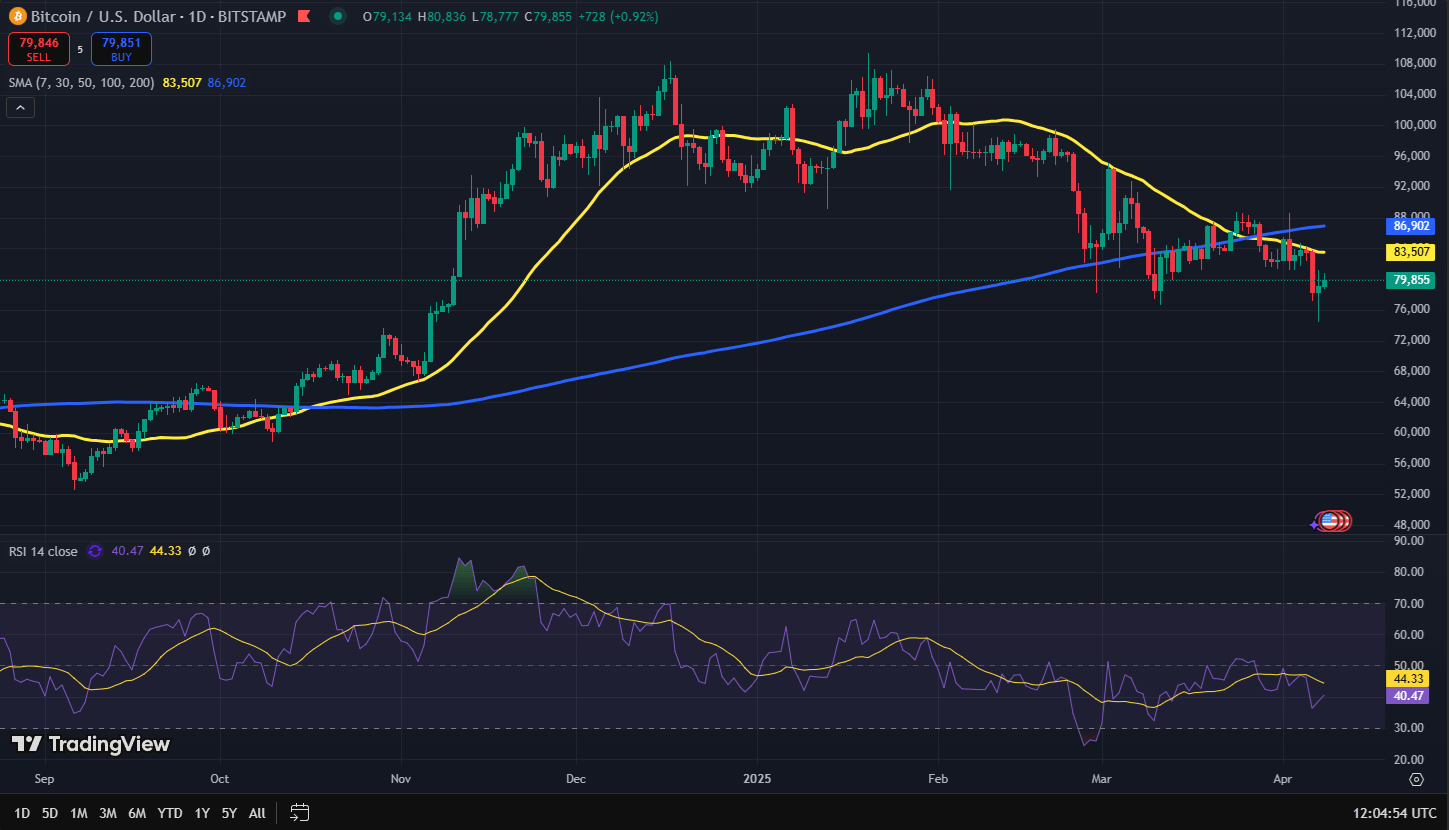1449x830 pixels.
Task: Click the Sep label on time axis
Action: [x=45, y=778]
